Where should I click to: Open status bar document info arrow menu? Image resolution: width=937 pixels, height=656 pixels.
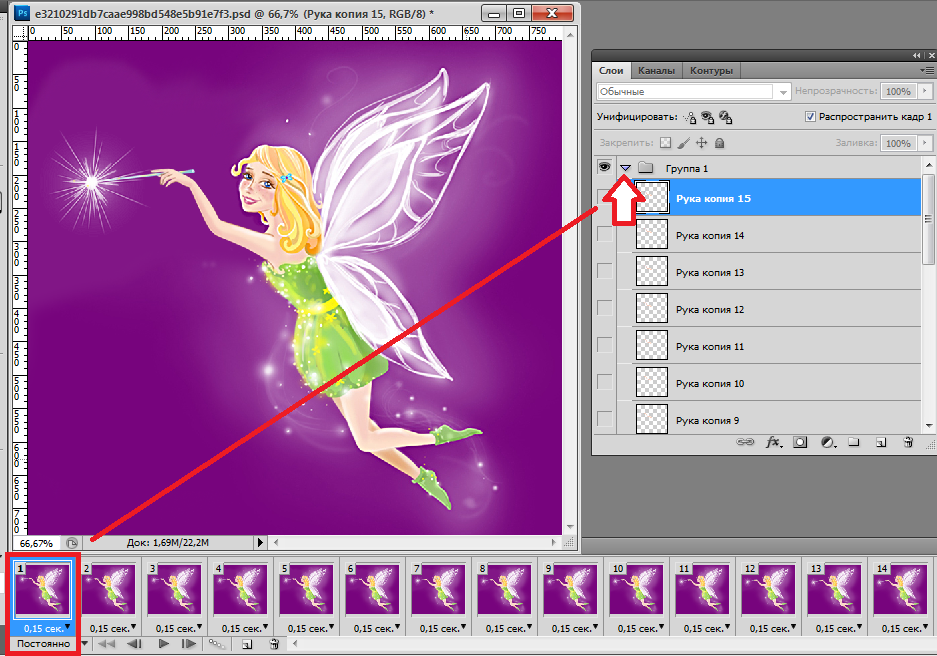(259, 542)
